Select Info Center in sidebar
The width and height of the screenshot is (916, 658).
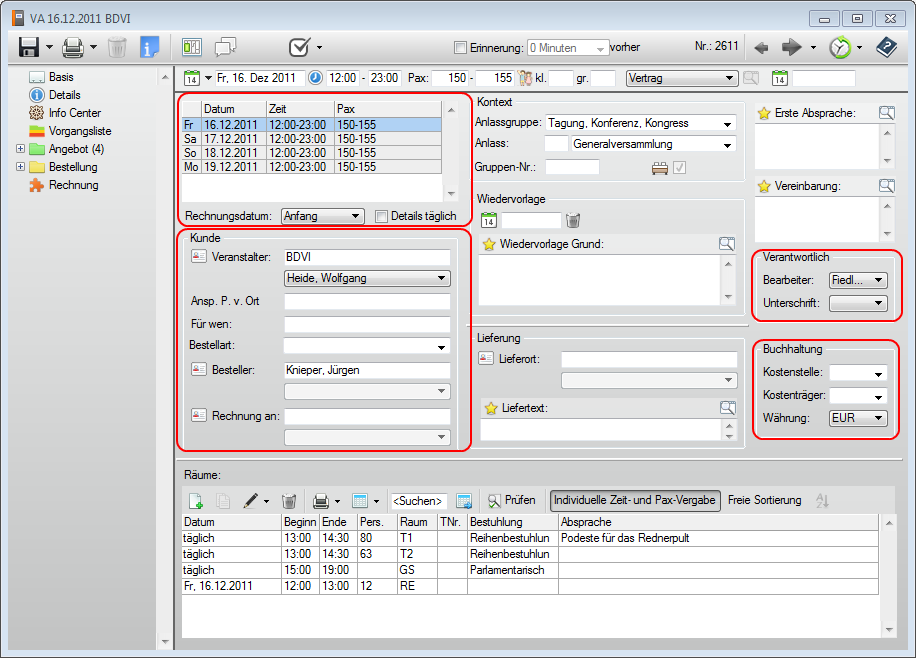pyautogui.click(x=74, y=113)
